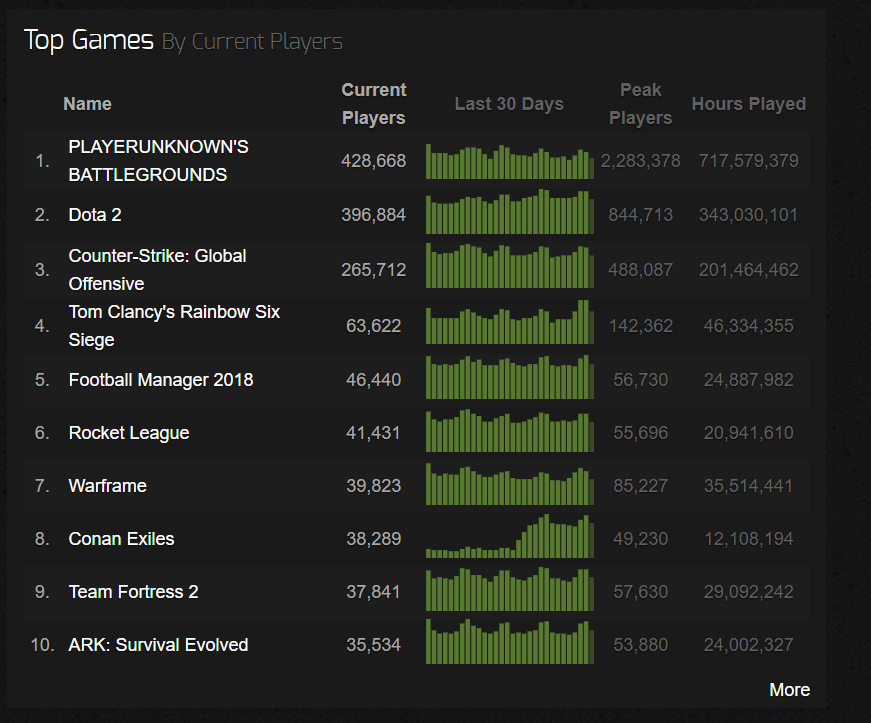Screen dimensions: 871x723
Task: Click rank number 1. in first row
Action: [42, 161]
